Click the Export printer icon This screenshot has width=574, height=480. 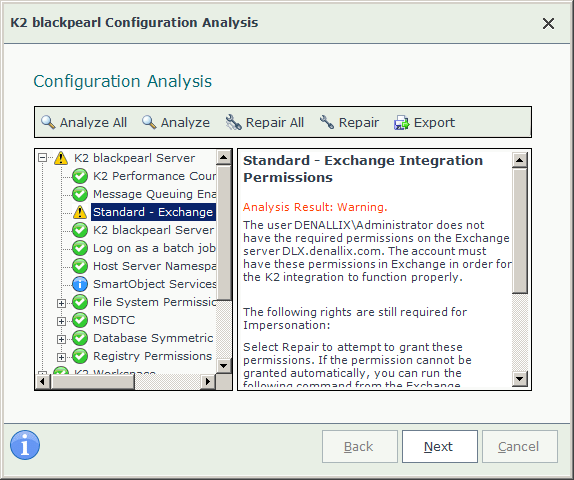pos(402,123)
